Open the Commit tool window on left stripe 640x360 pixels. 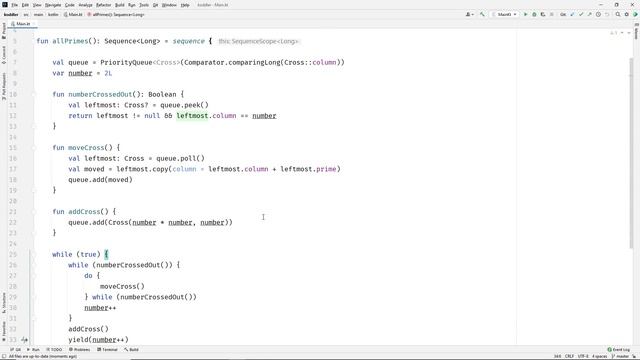4,55
